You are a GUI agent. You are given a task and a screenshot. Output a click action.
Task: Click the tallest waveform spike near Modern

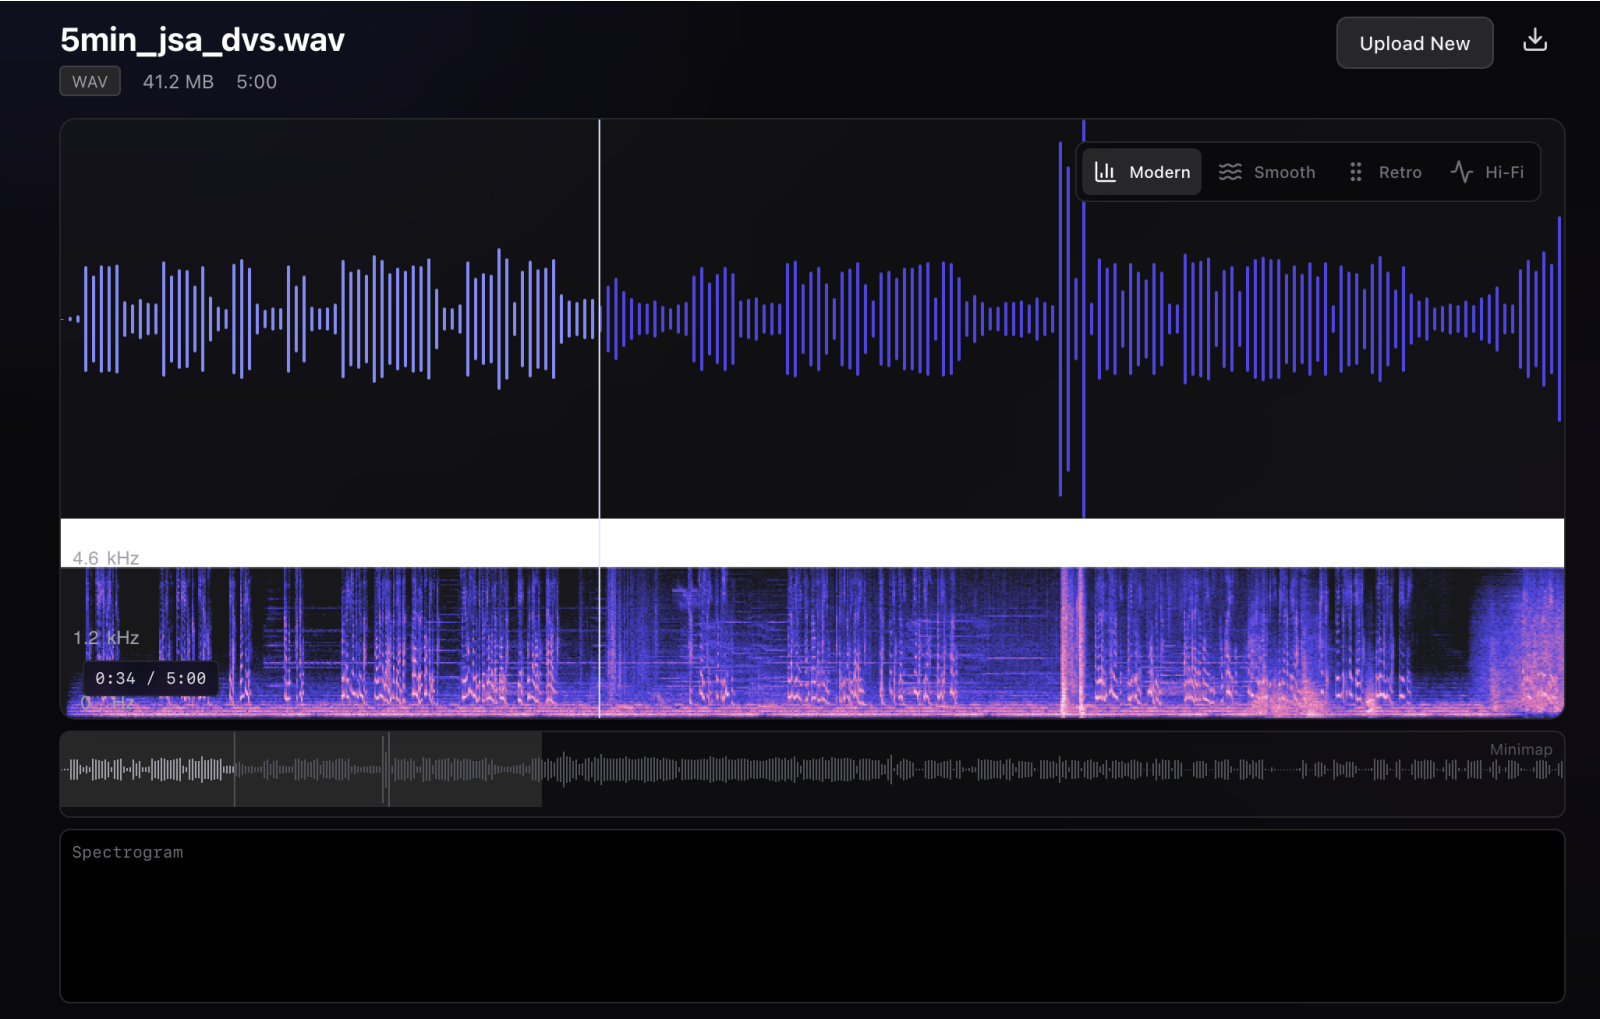click(1083, 320)
